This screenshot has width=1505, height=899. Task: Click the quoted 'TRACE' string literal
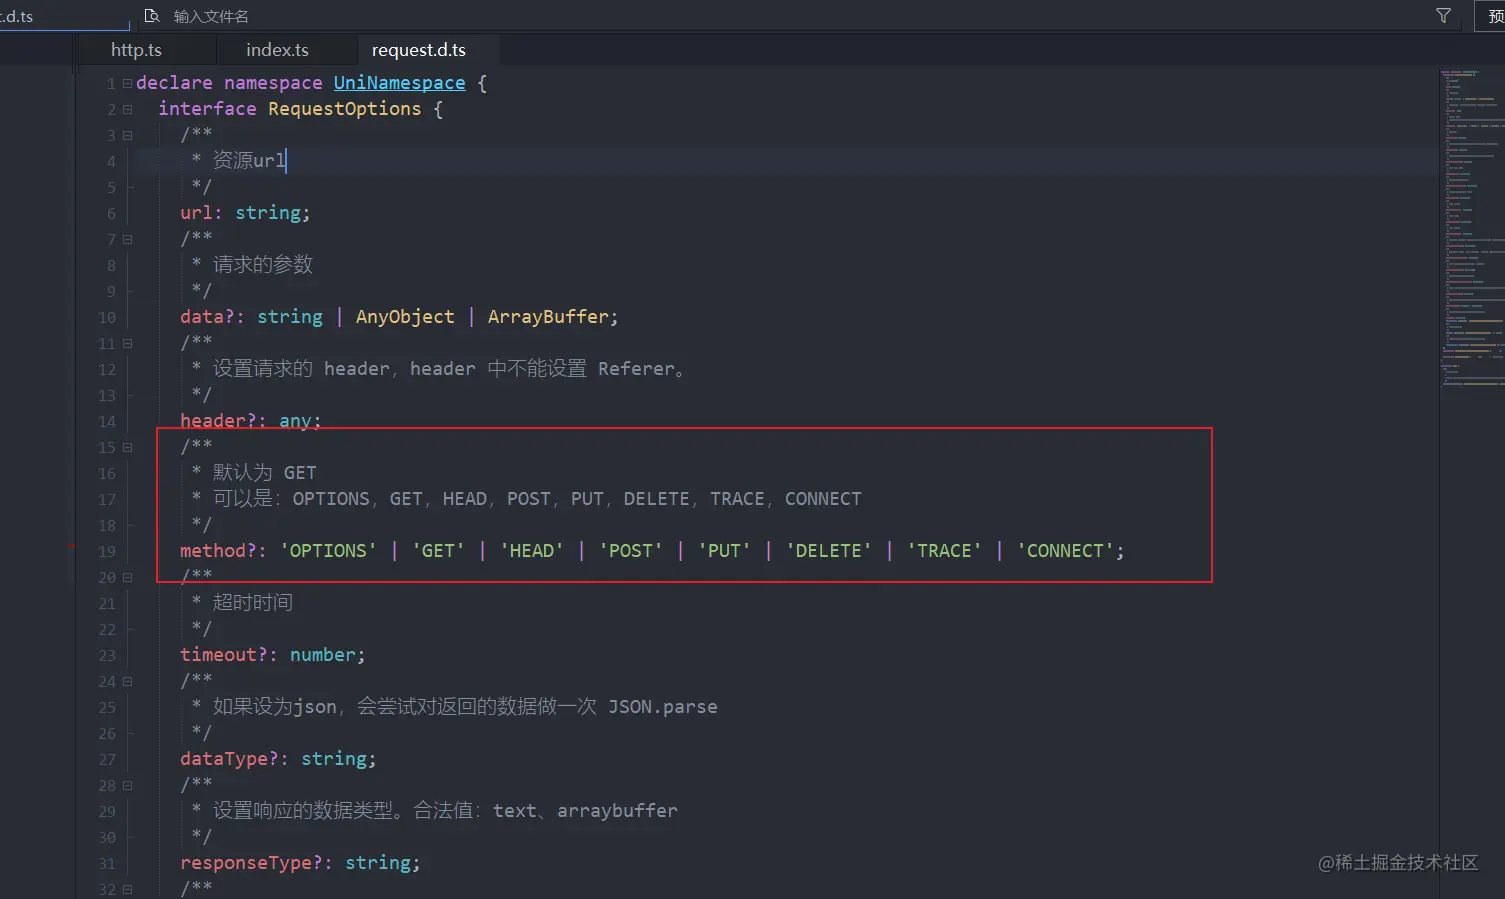(x=944, y=551)
